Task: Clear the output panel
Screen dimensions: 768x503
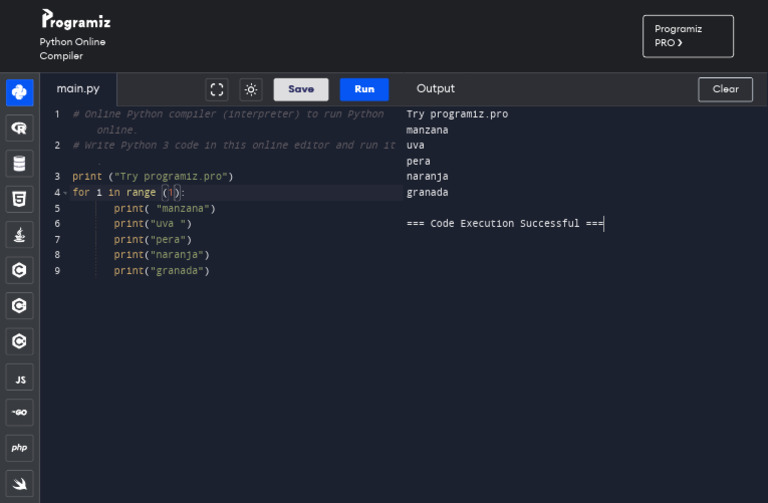Action: click(725, 89)
